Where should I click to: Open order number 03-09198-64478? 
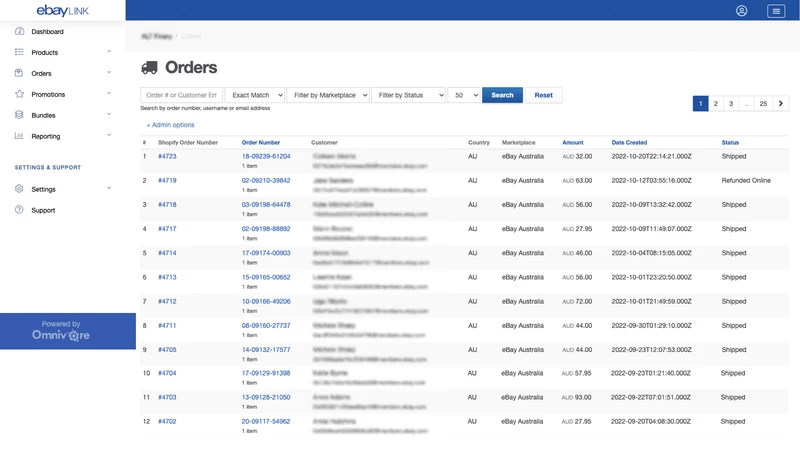266,204
